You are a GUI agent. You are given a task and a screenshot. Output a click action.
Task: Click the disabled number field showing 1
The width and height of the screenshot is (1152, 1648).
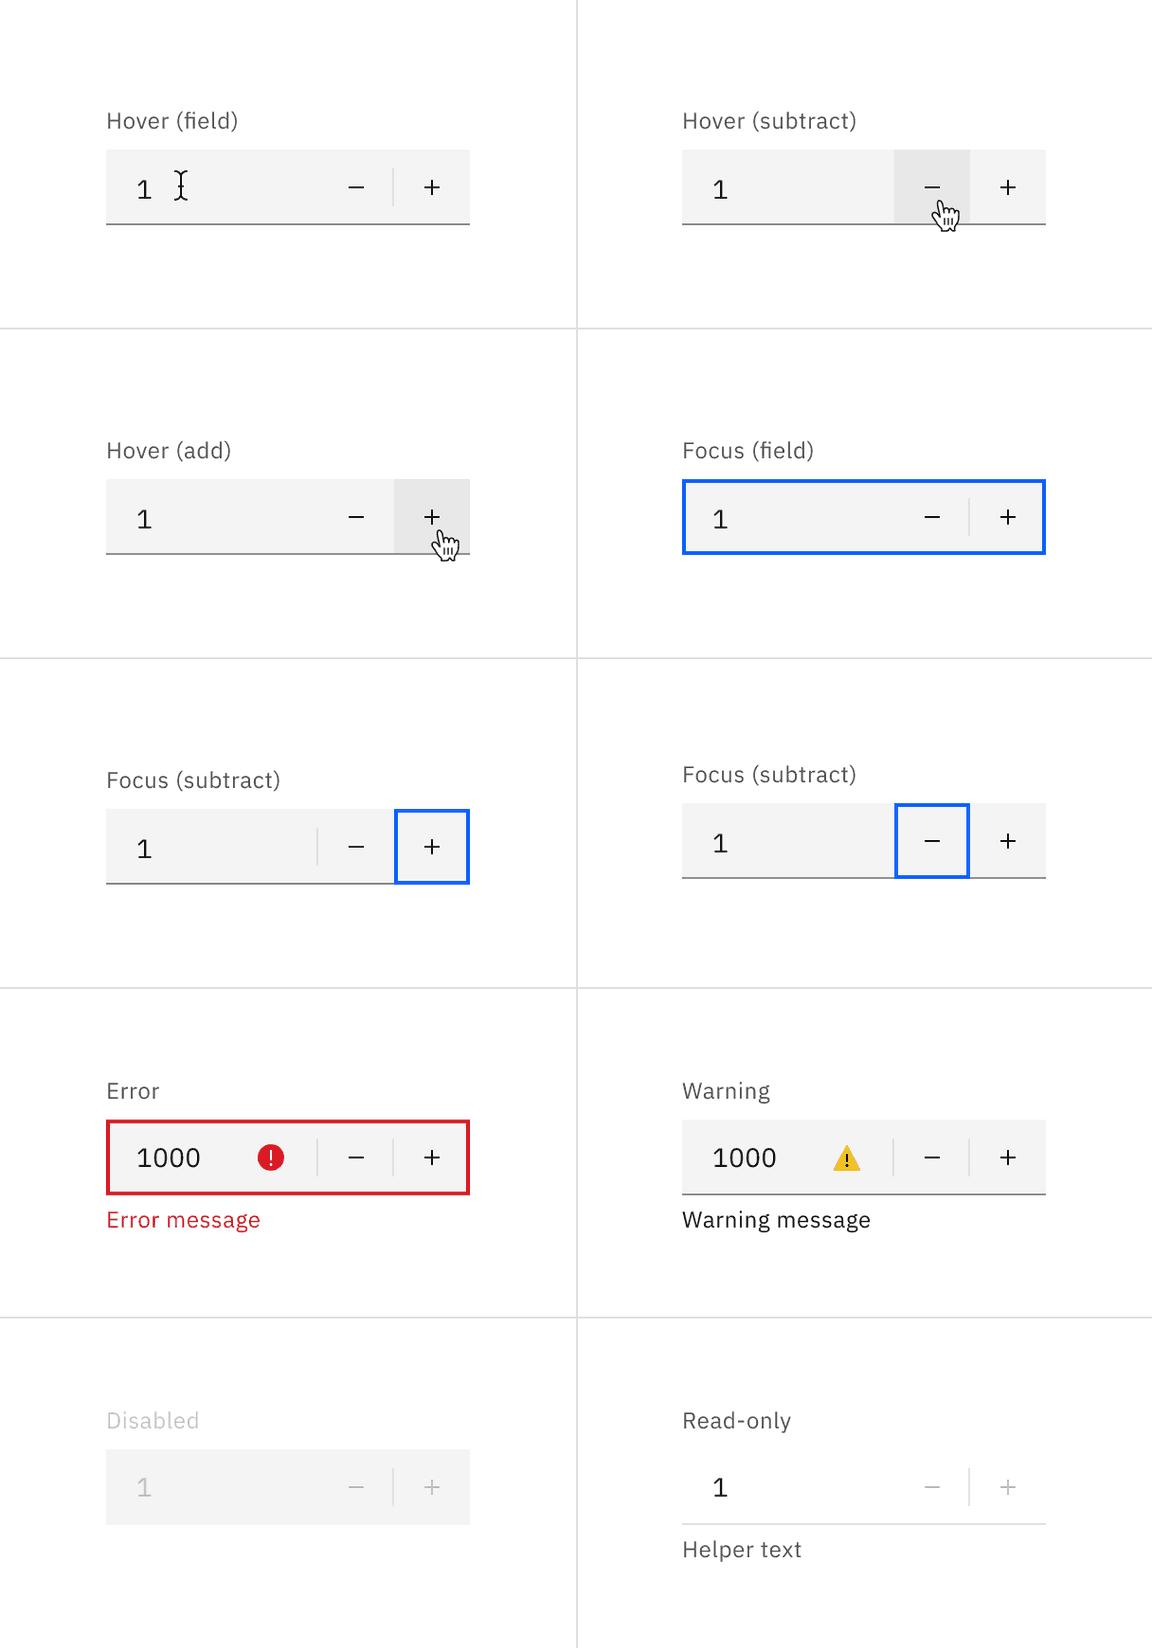point(145,1487)
